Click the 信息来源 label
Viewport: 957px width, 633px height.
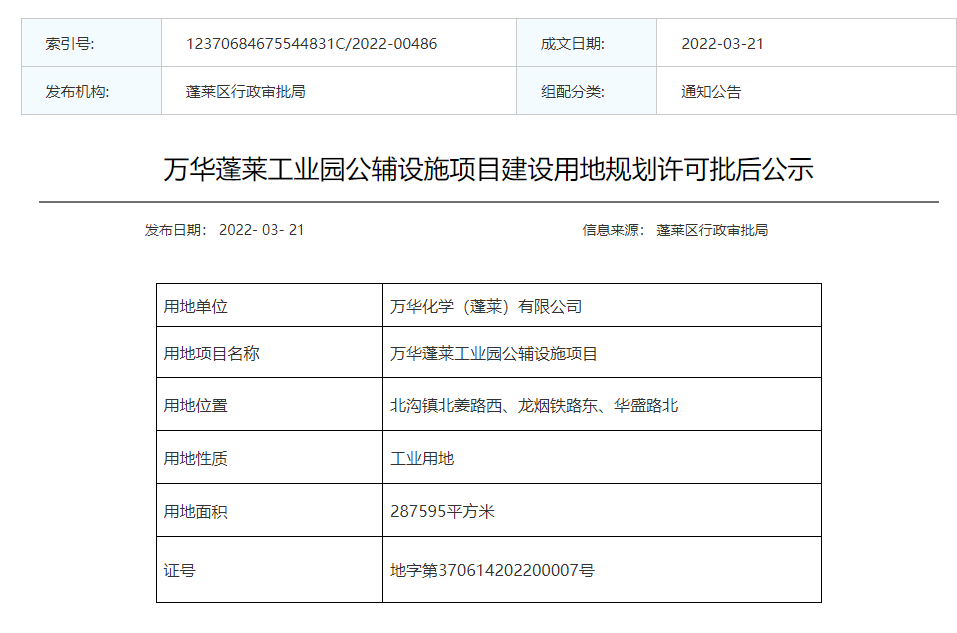[x=613, y=230]
